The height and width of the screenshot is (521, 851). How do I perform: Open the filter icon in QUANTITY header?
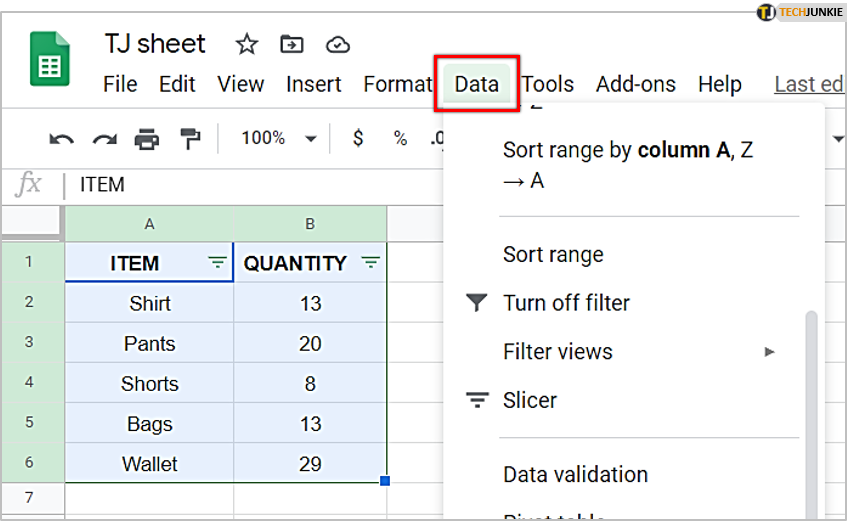pos(371,263)
